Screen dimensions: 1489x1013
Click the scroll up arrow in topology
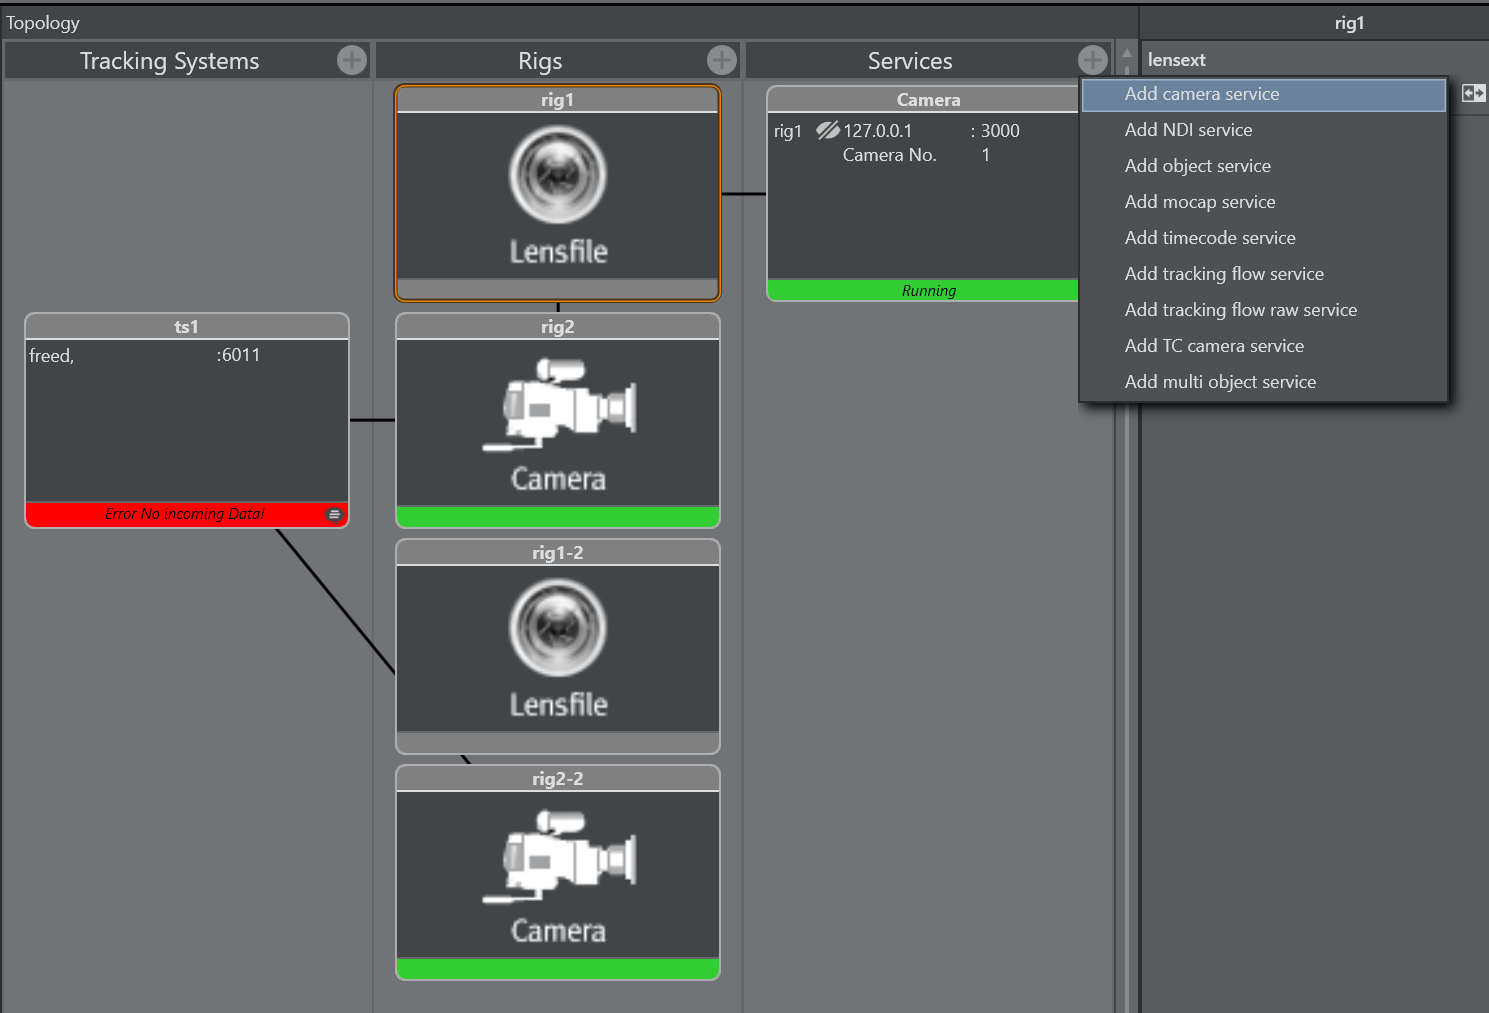tap(1127, 54)
